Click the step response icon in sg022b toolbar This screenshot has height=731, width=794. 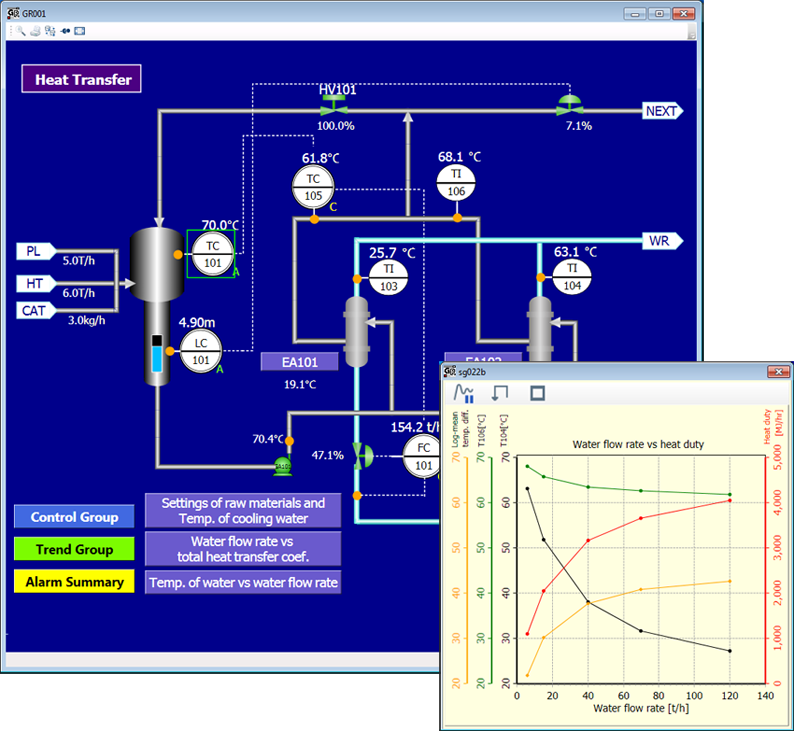500,393
